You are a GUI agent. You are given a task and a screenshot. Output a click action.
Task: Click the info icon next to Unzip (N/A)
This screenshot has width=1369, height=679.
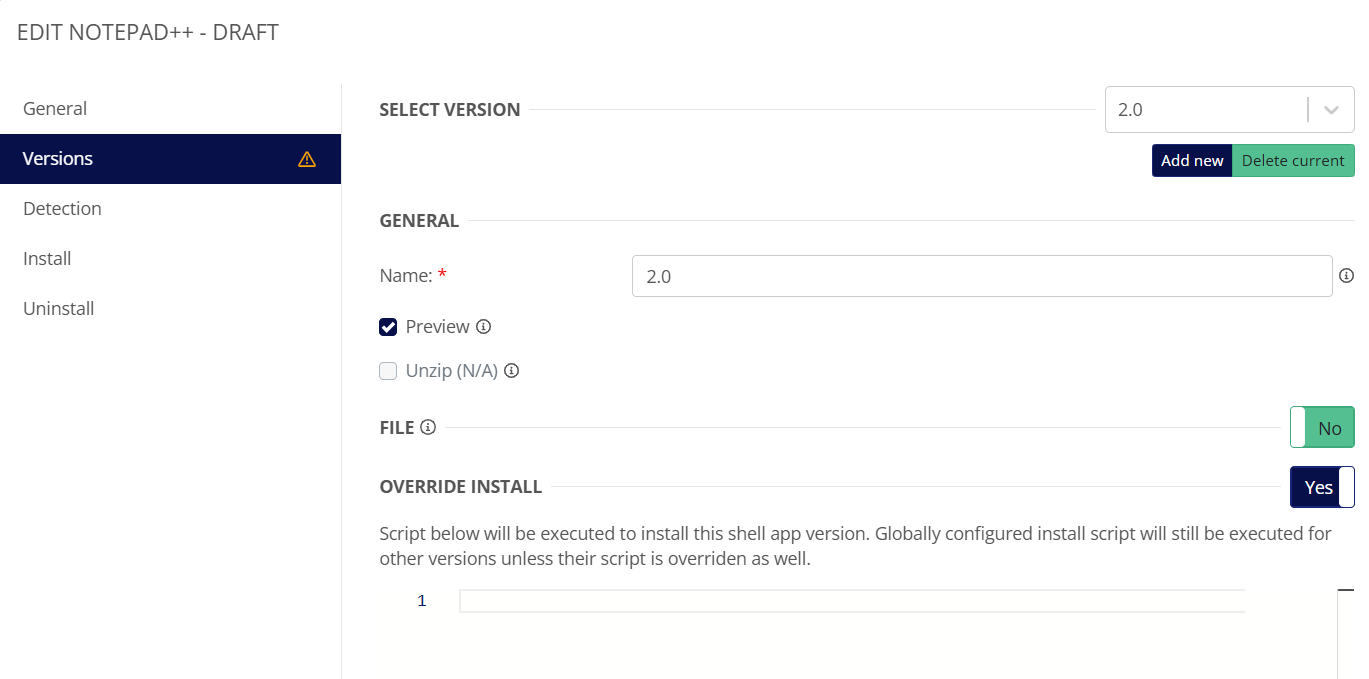[x=512, y=371]
